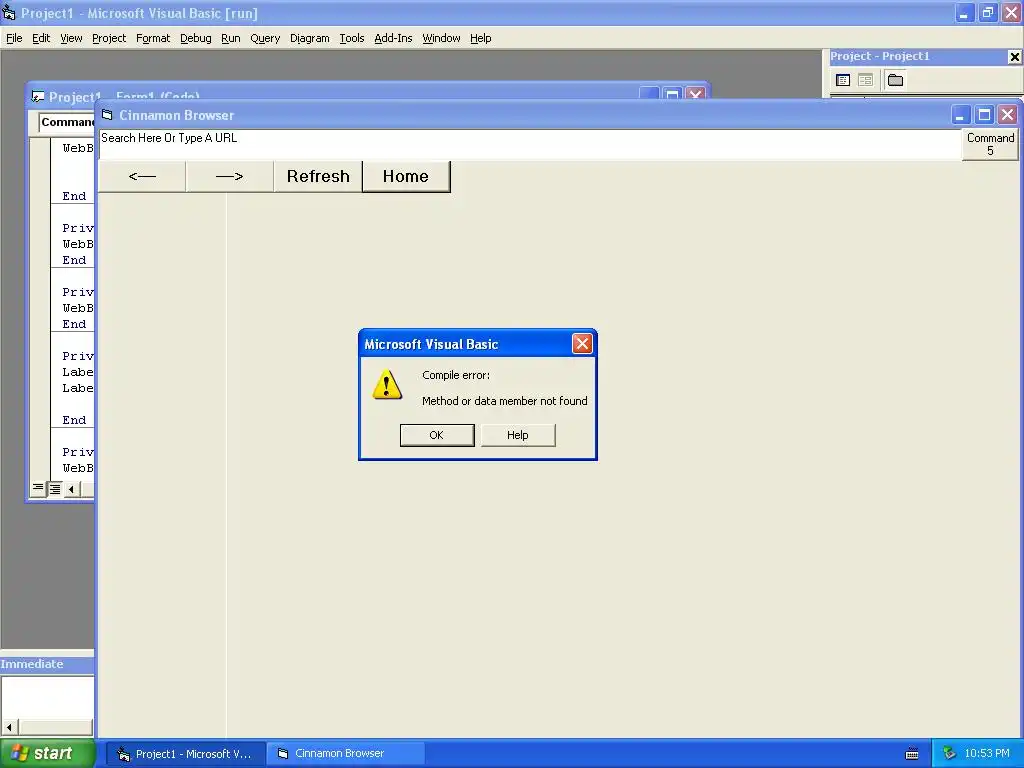Click the yellow warning icon in the dialog
Screen dimensions: 1024x768
point(387,384)
